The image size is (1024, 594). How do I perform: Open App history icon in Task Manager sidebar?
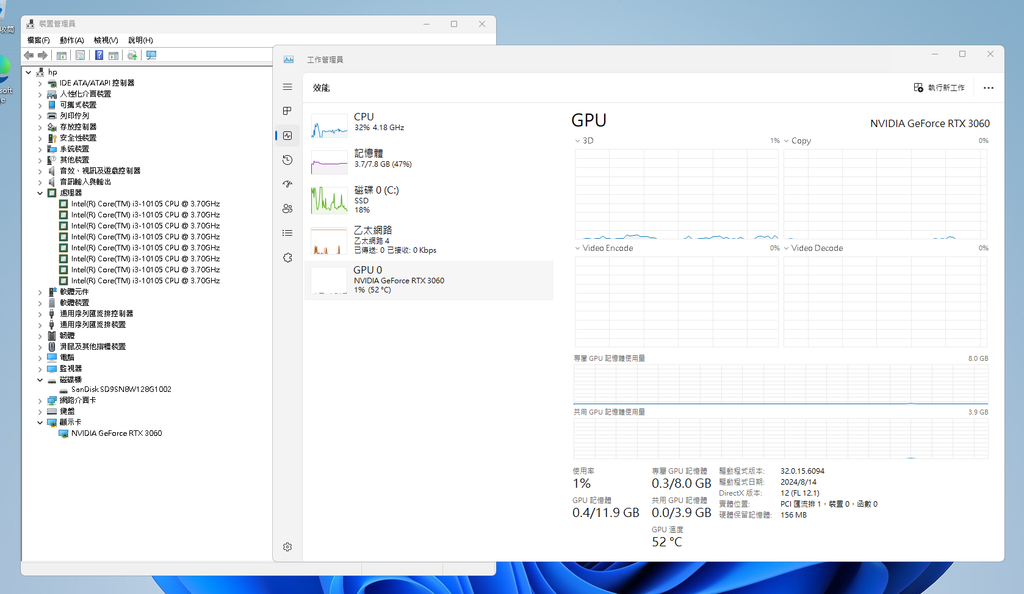tap(287, 160)
